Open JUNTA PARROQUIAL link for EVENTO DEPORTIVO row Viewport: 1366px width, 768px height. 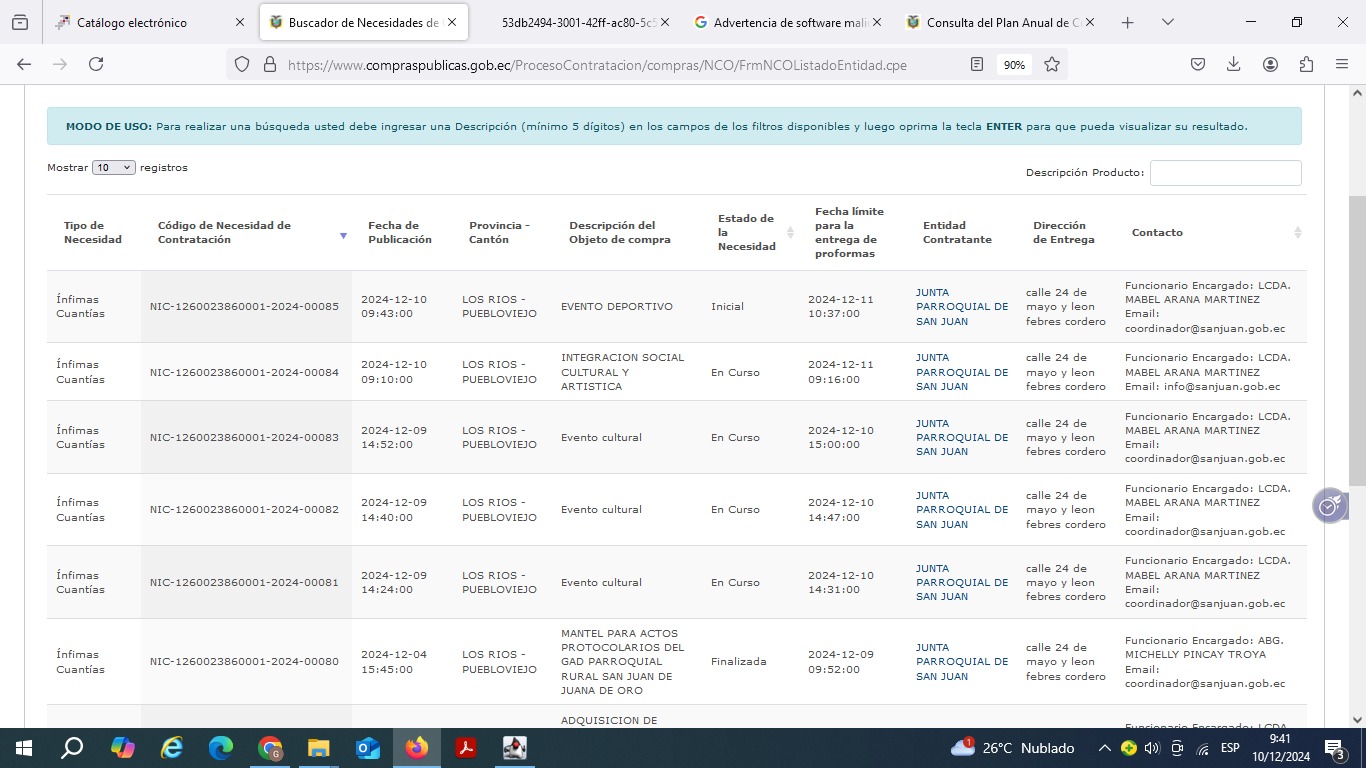click(x=961, y=307)
